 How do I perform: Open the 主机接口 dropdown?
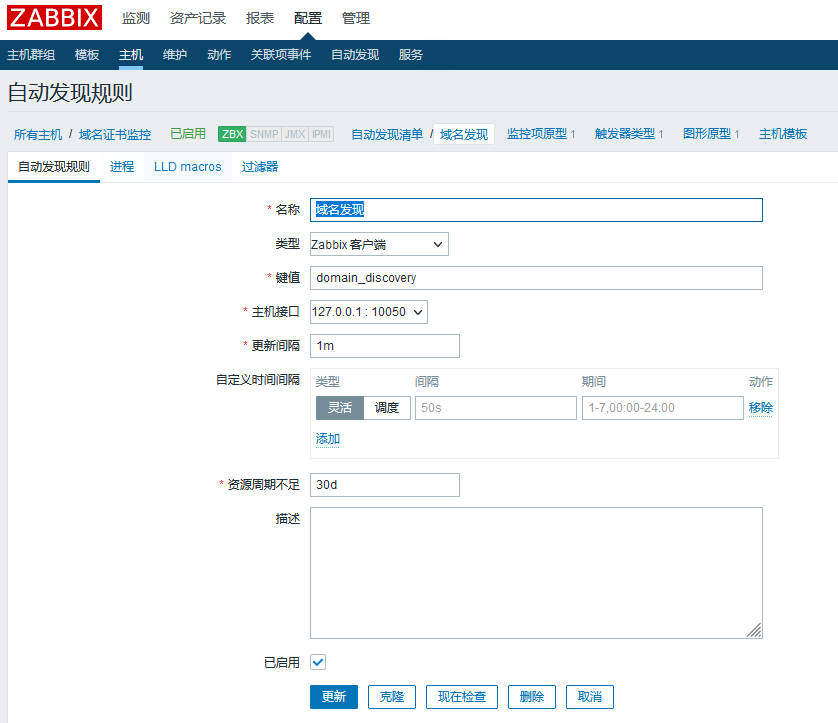pyautogui.click(x=368, y=312)
